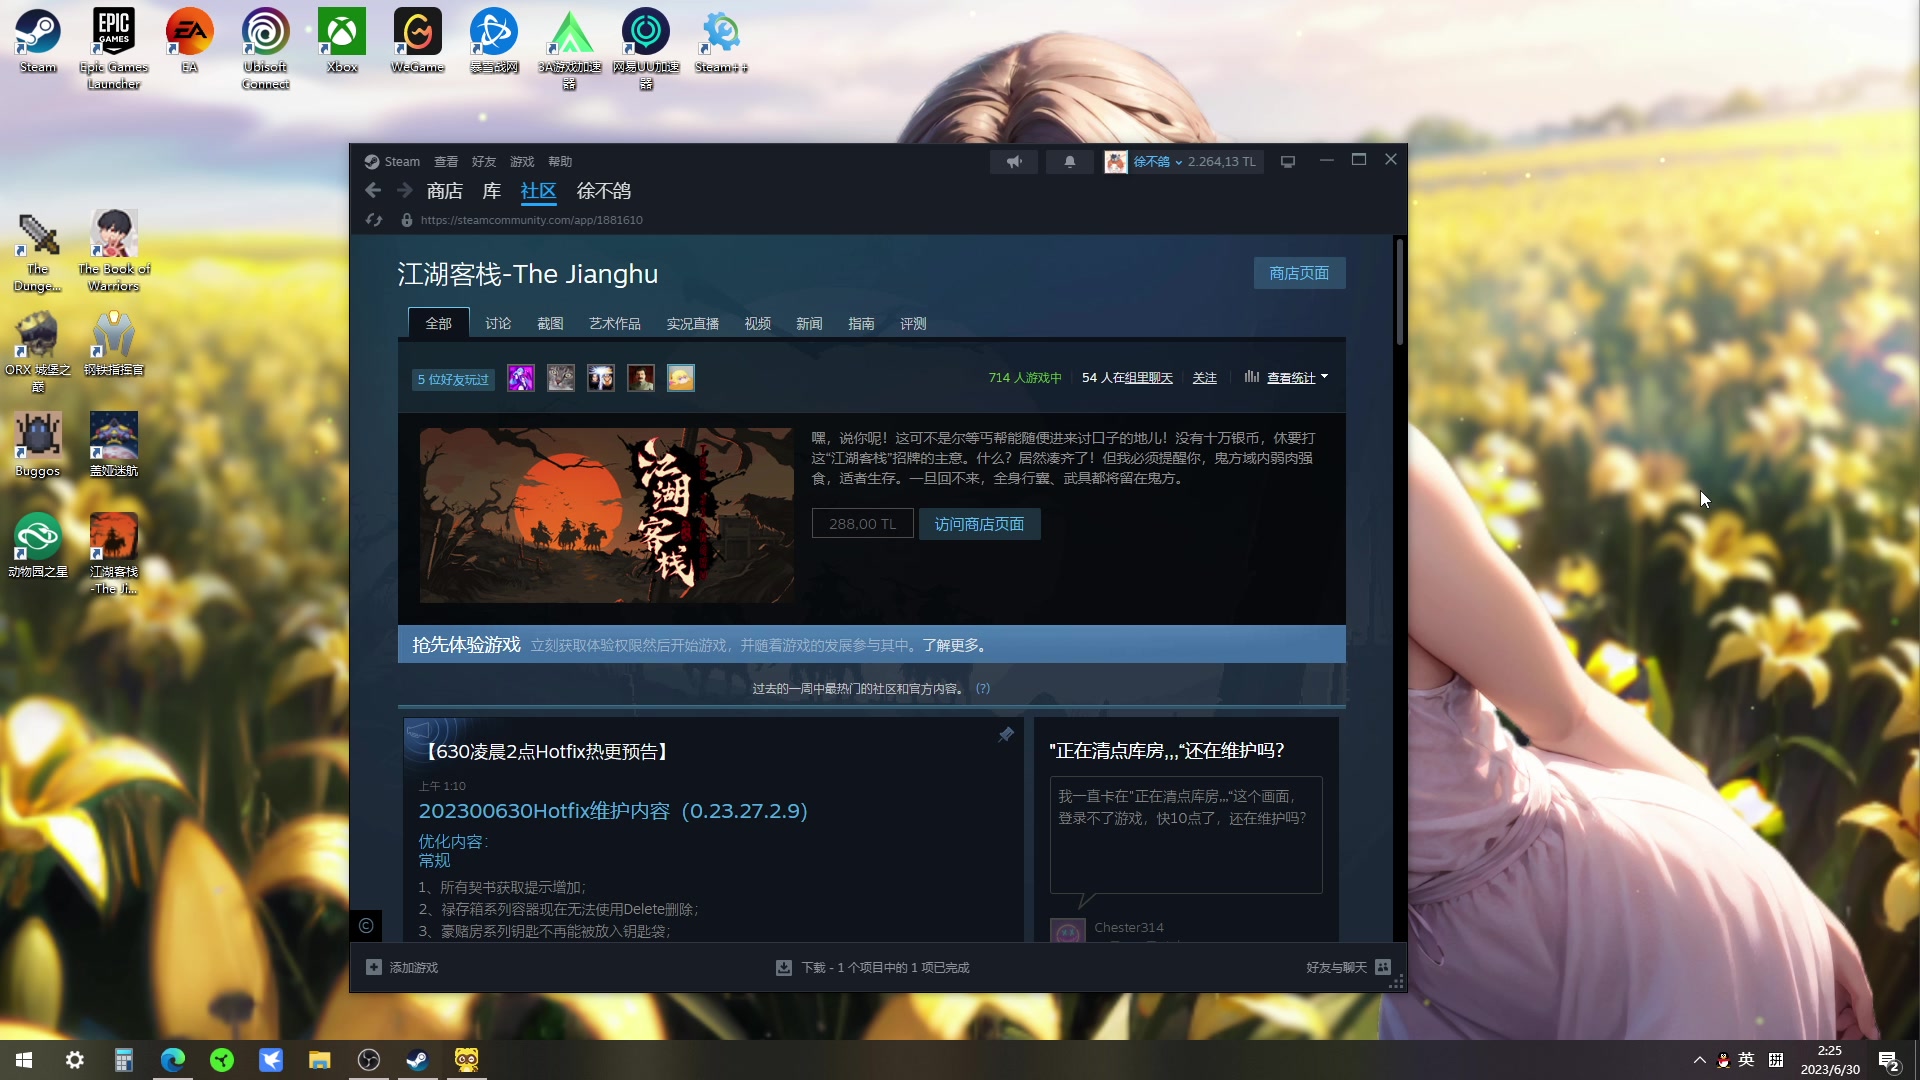Screen dimensions: 1920x1080
Task: Click the pin icon on the Hotfix post
Action: click(x=1006, y=735)
